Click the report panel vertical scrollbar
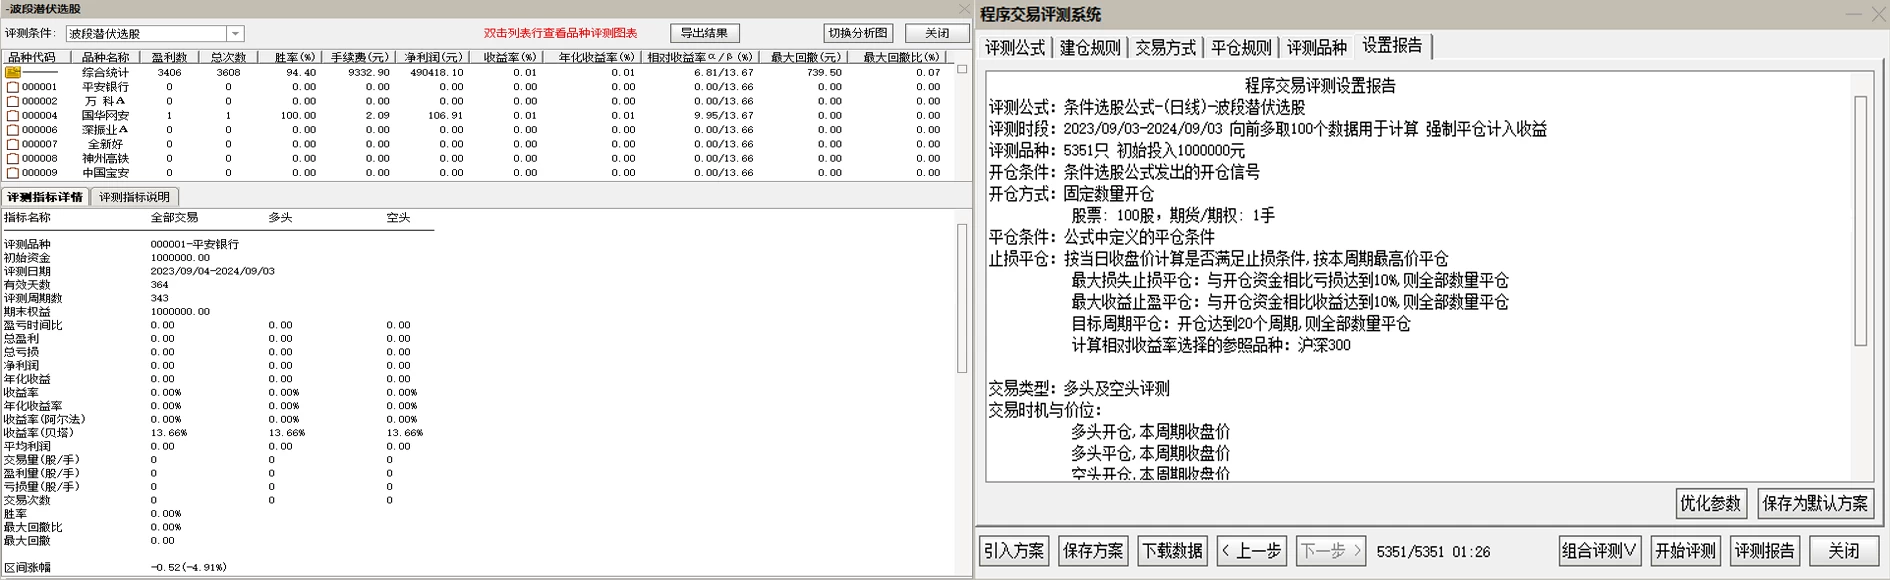The height and width of the screenshot is (580, 1890). click(1860, 221)
